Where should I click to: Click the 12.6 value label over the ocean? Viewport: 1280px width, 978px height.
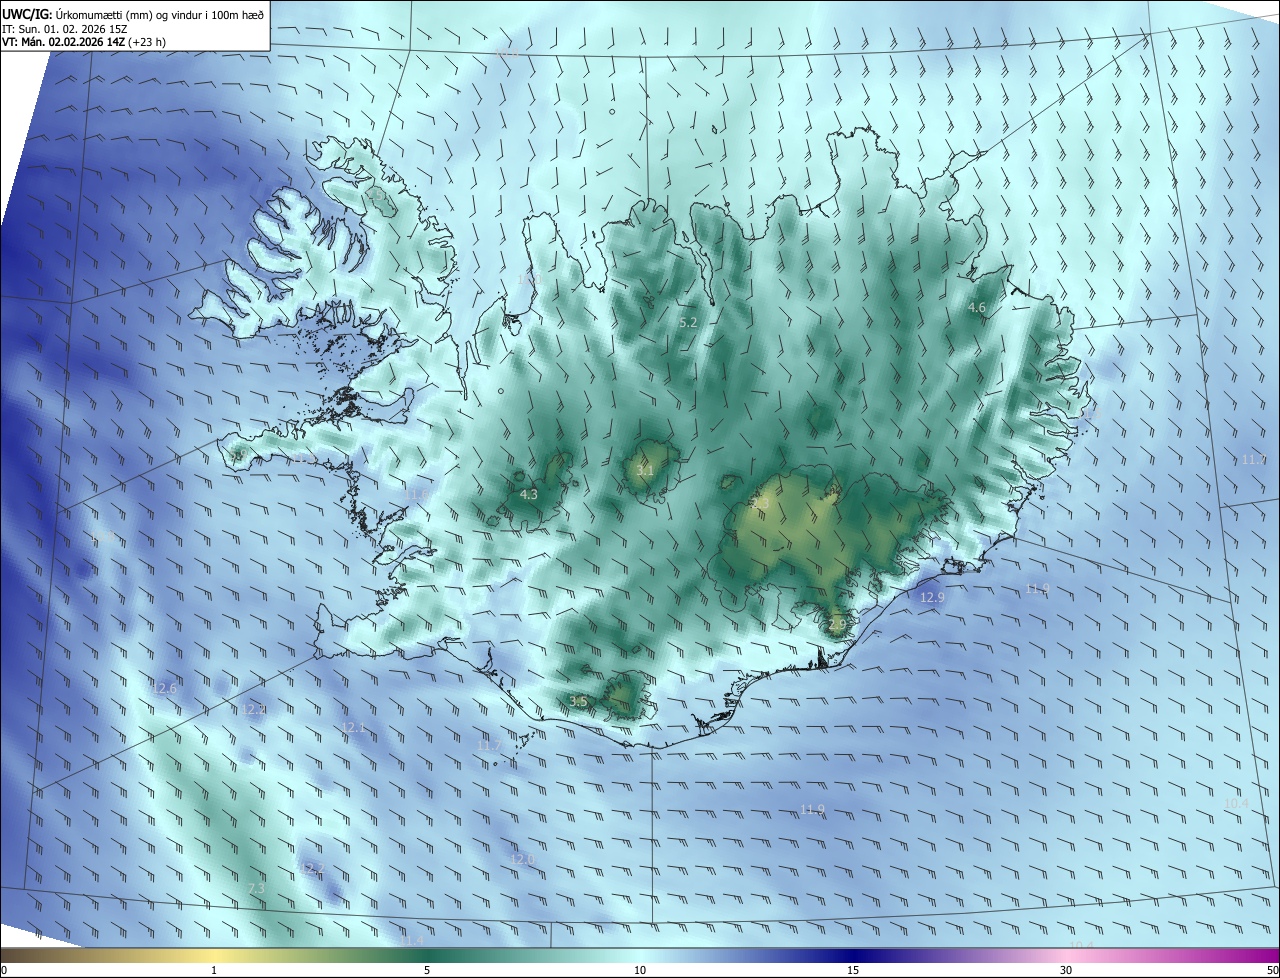(x=164, y=688)
